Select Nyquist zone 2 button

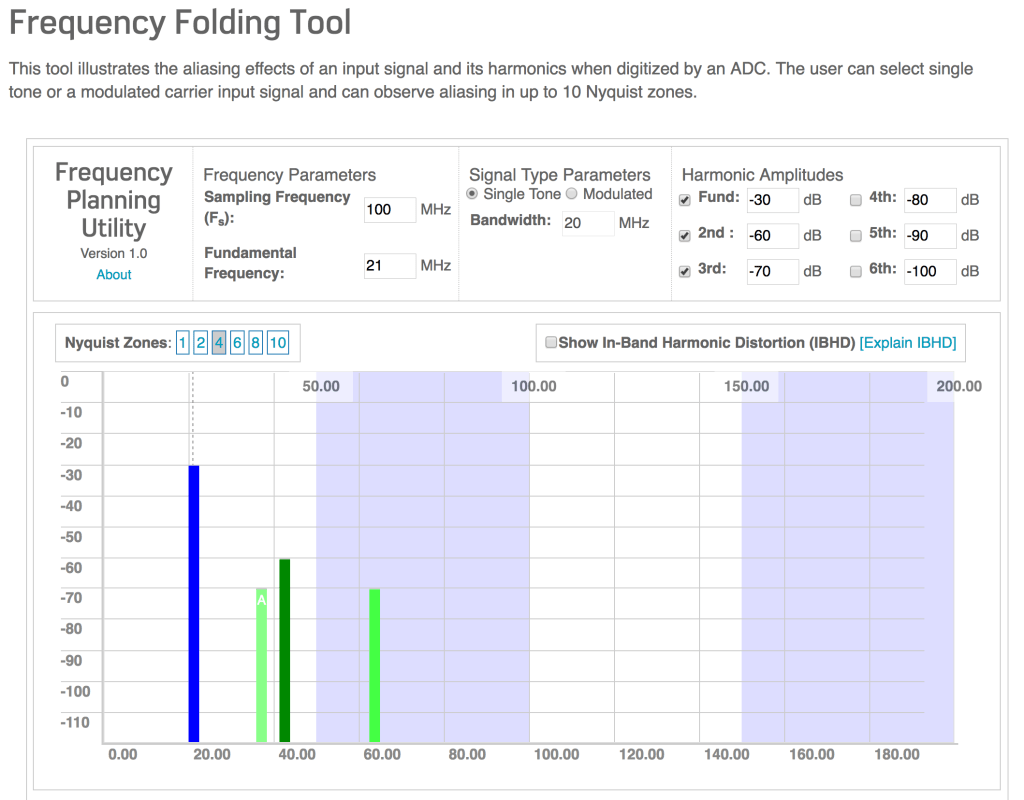pyautogui.click(x=200, y=343)
